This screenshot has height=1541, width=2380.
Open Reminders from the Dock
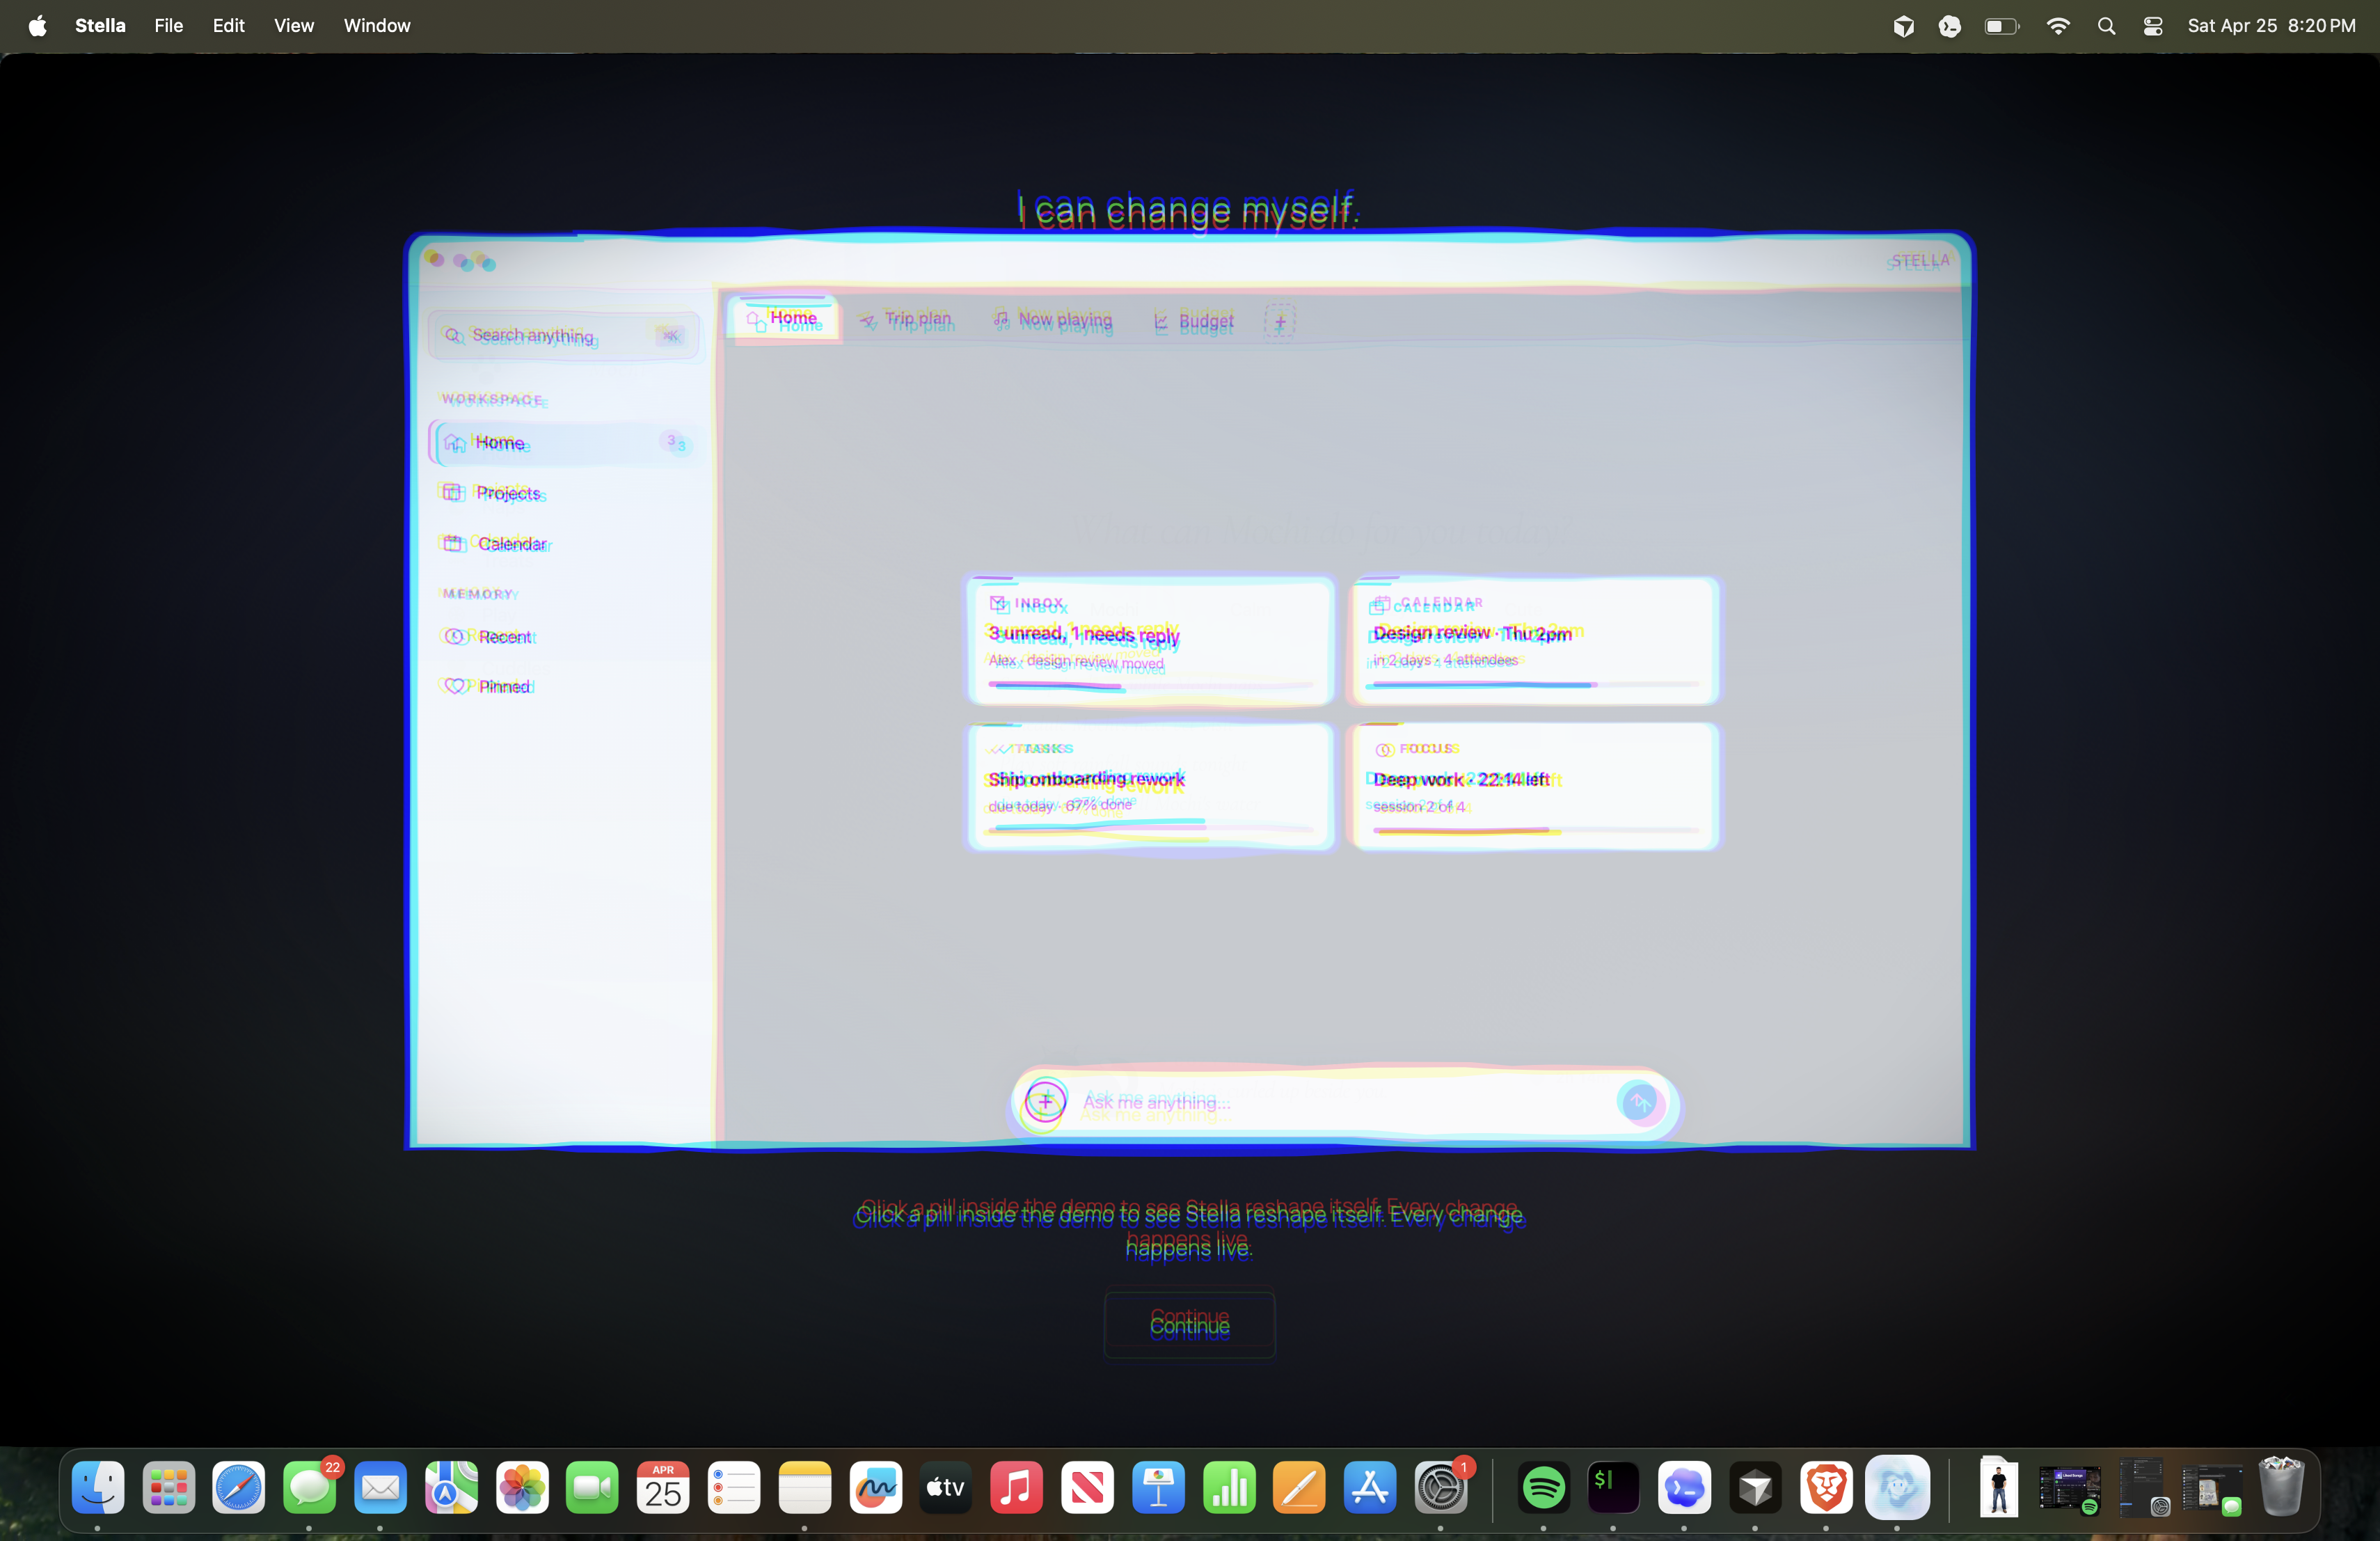pyautogui.click(x=734, y=1487)
